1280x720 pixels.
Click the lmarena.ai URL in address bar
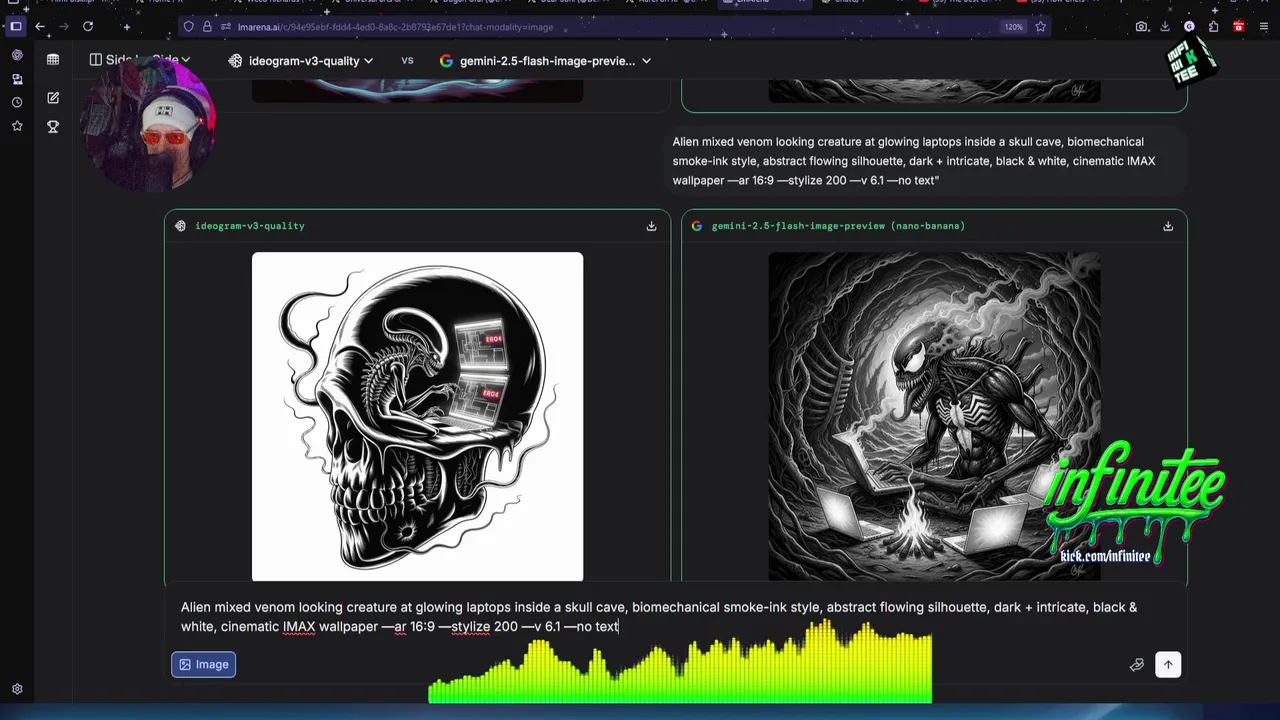pos(395,27)
